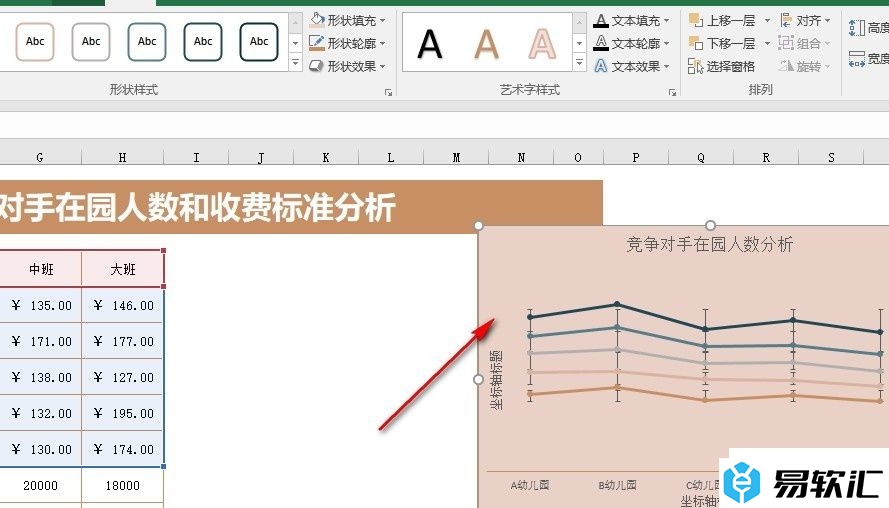
Task: Select the cell containing ¥146.00
Action: [x=122, y=306]
